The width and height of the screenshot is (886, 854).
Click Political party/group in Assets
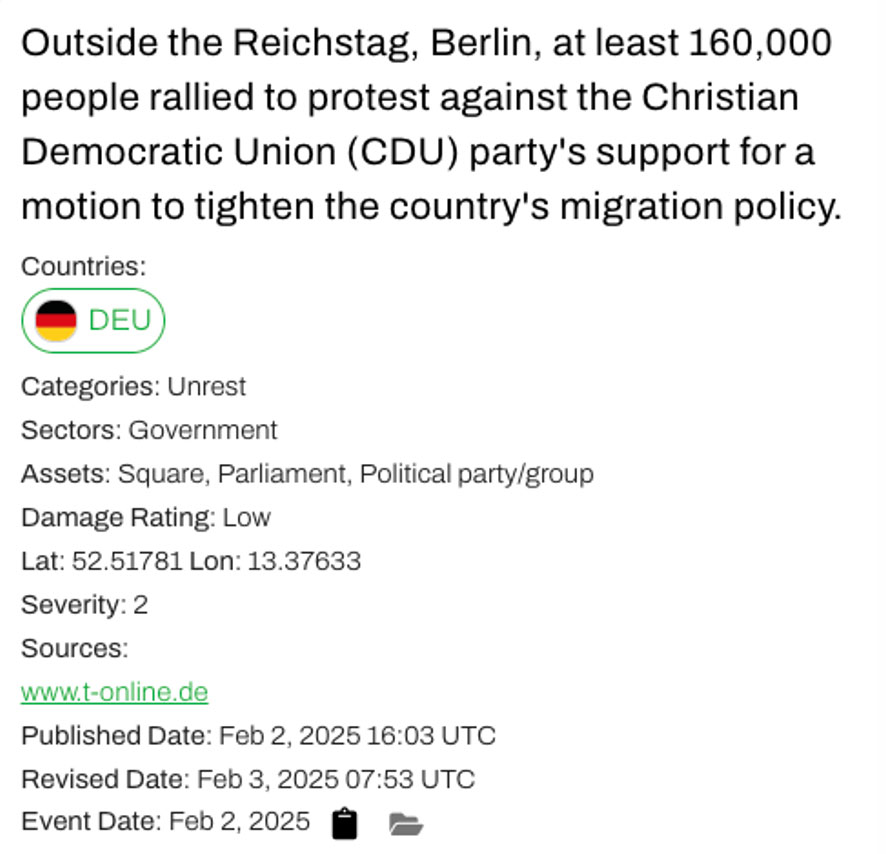pyautogui.click(x=476, y=474)
